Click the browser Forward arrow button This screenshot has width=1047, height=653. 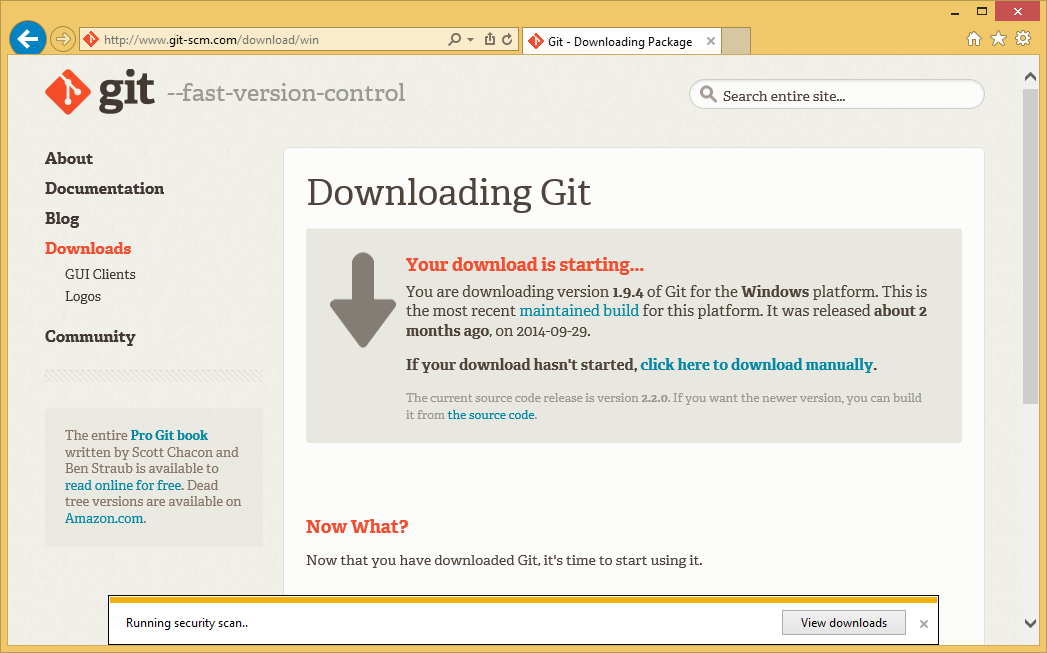[x=63, y=39]
